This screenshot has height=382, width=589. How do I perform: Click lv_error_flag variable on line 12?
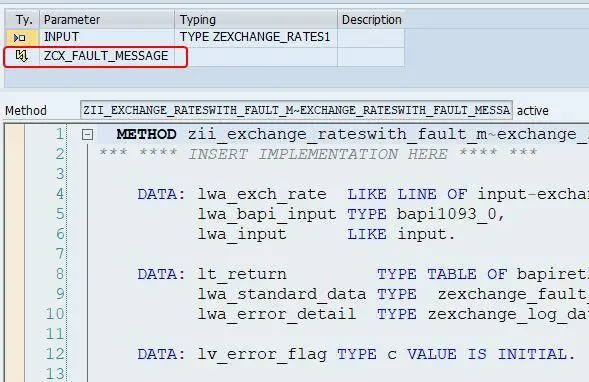[262, 354]
